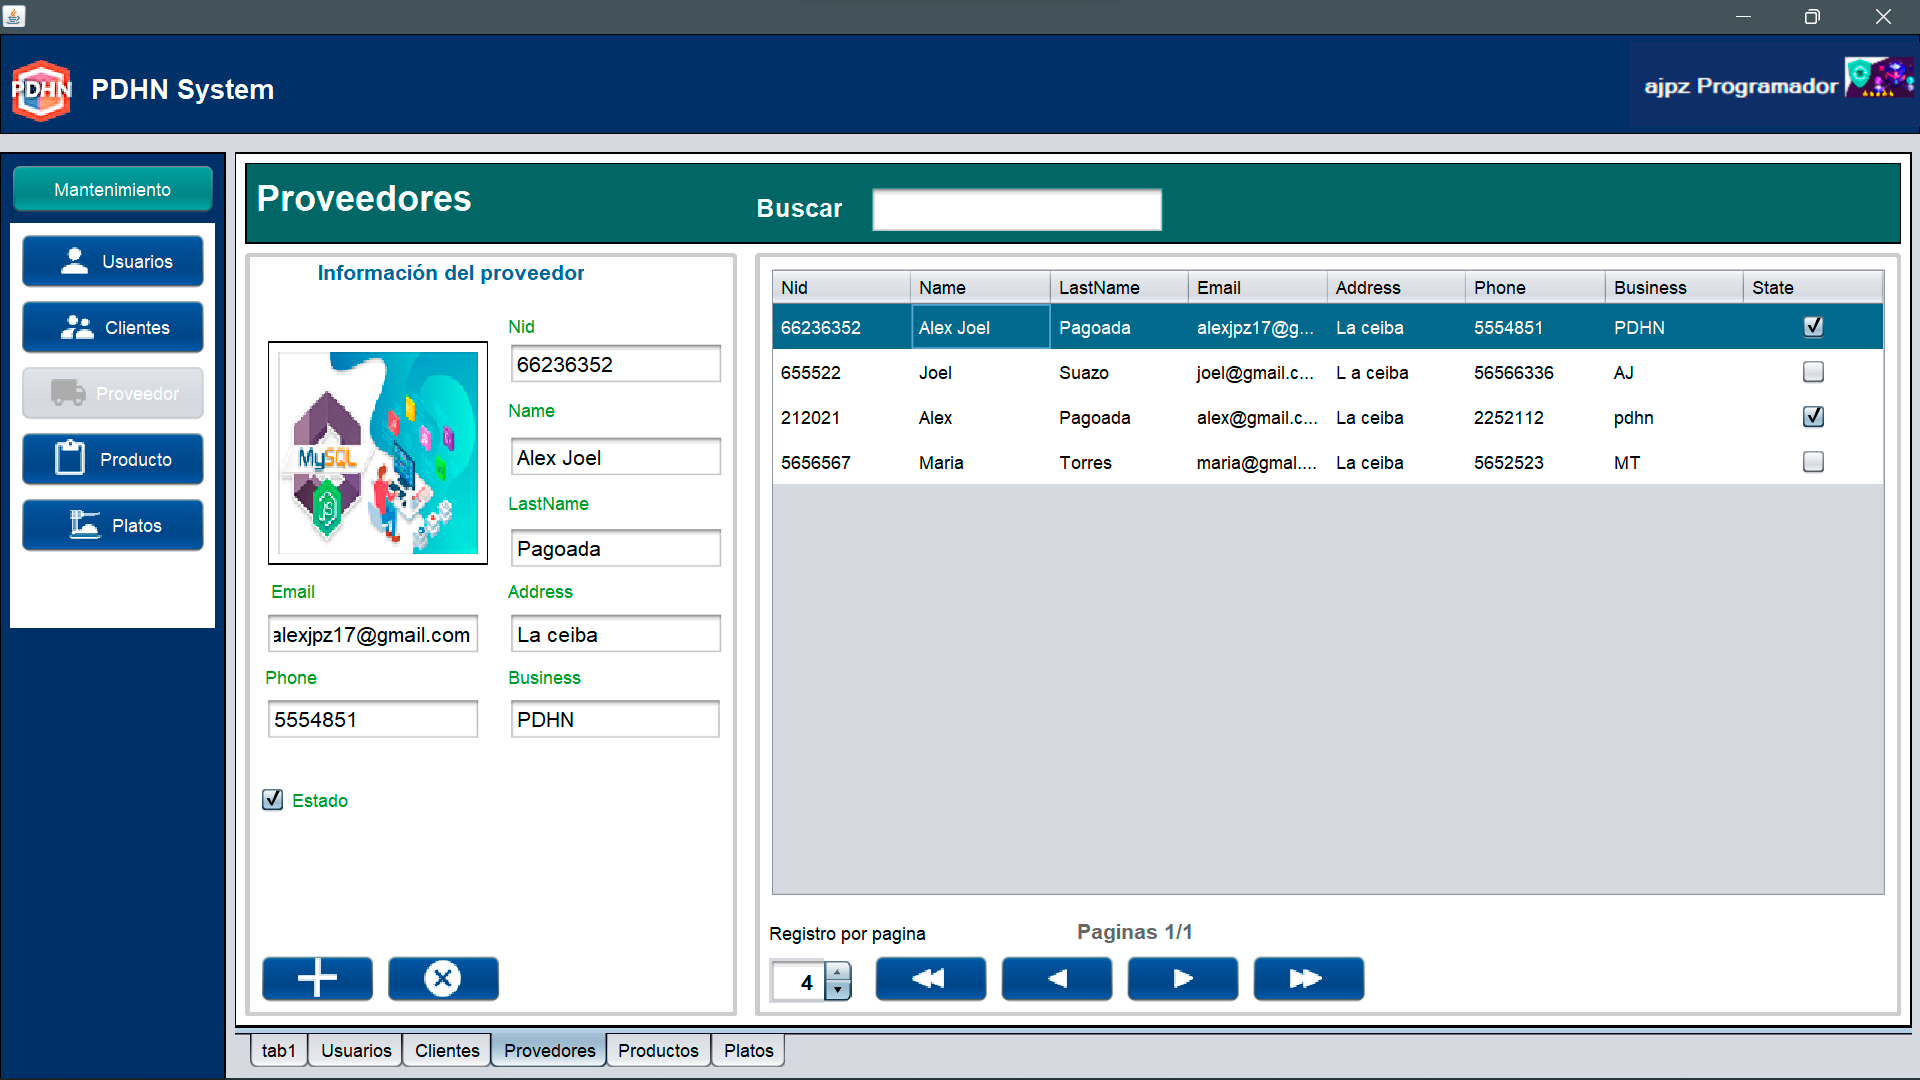Open the Producto clipboard sidebar button
Image resolution: width=1920 pixels, height=1080 pixels.
tap(113, 459)
